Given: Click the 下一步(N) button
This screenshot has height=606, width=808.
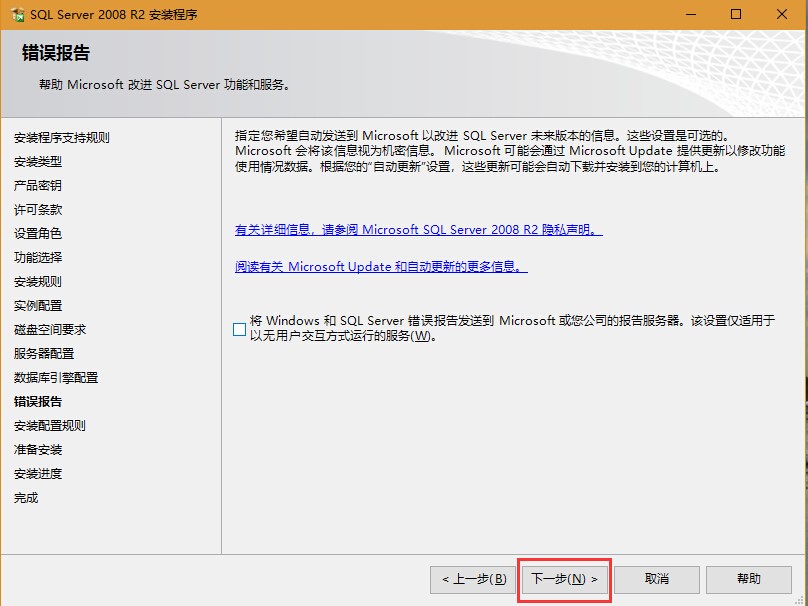Looking at the screenshot, I should click(564, 579).
